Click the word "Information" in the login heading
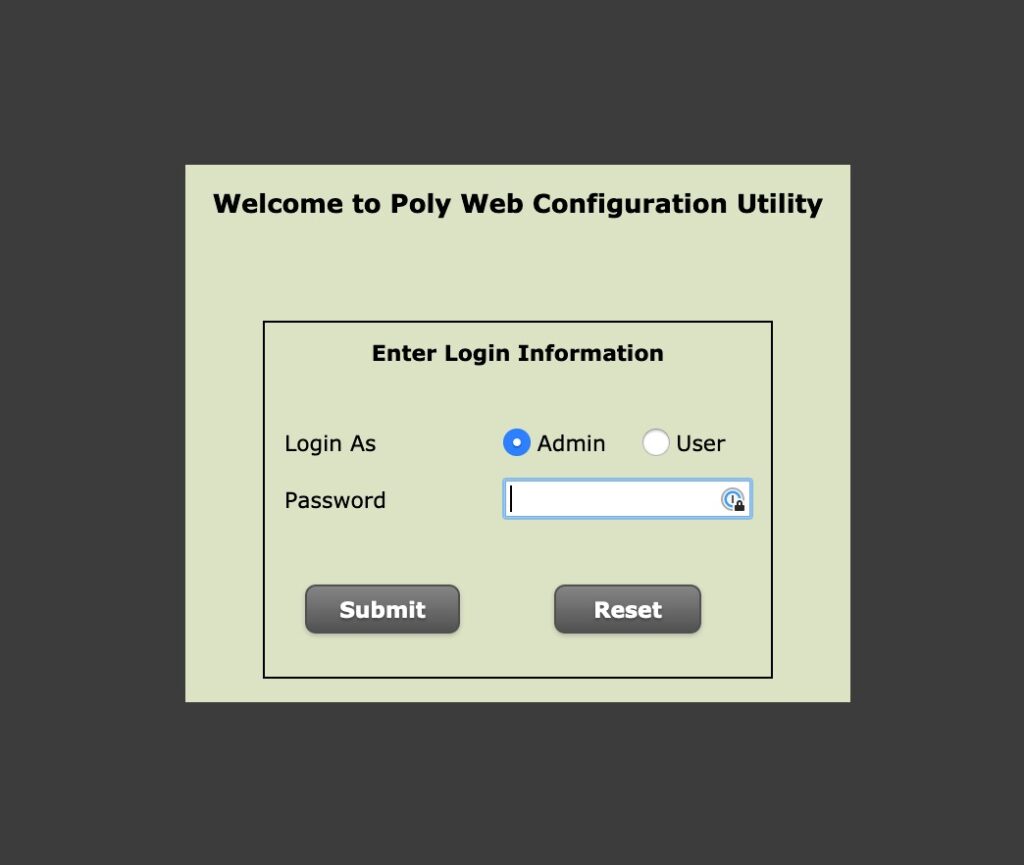1024x865 pixels. tap(590, 353)
